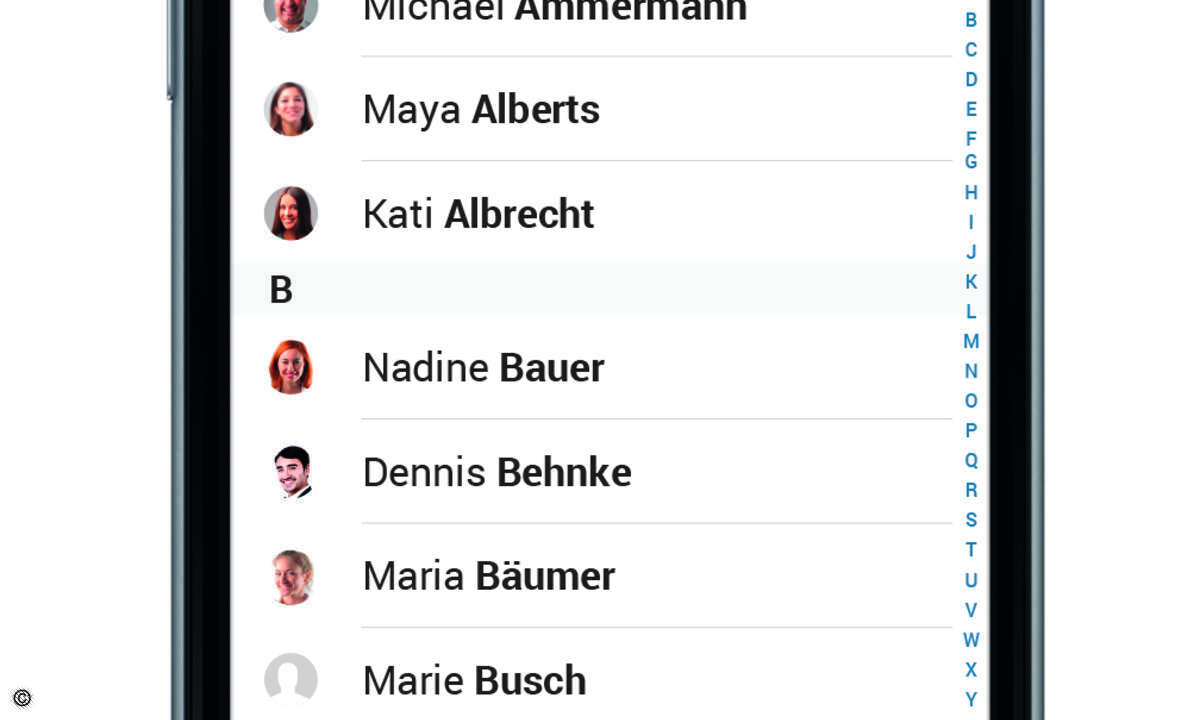Screen dimensions: 1200x720
Task: Jump to letter W in index
Action: coord(971,640)
